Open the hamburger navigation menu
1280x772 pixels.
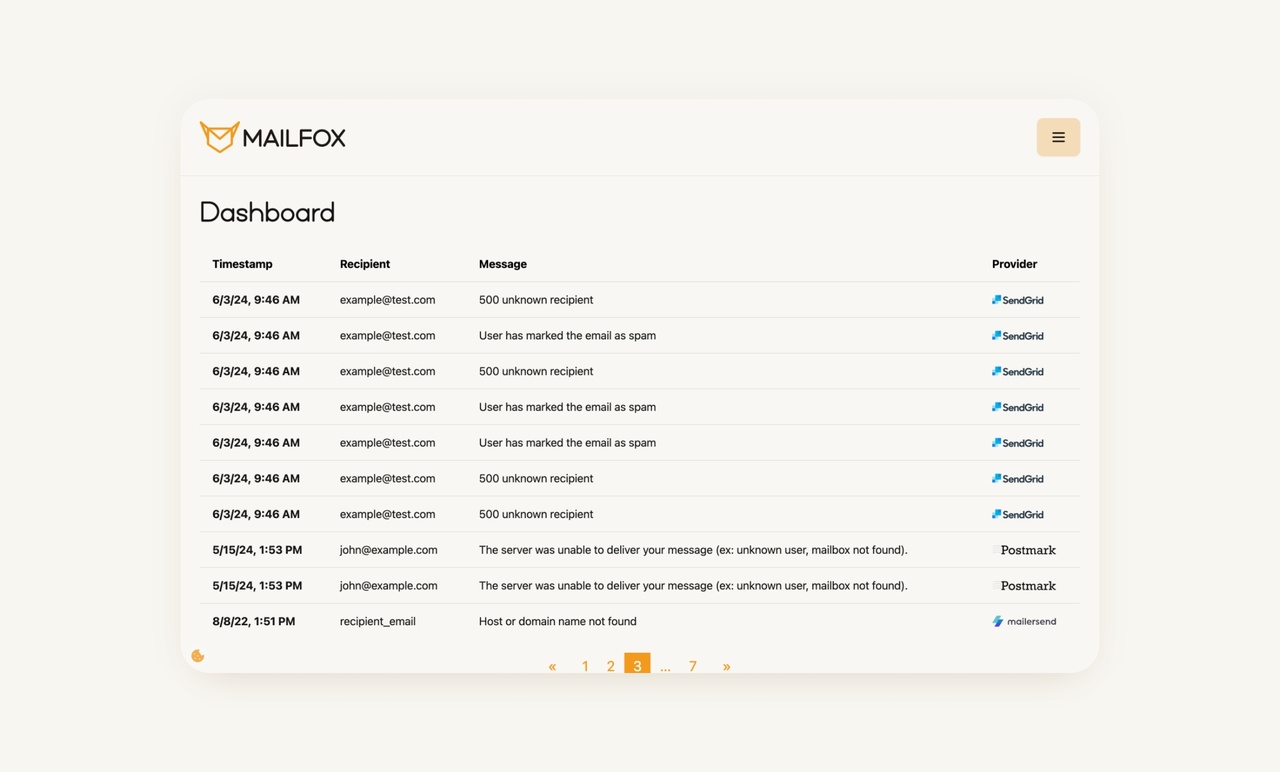pyautogui.click(x=1058, y=137)
